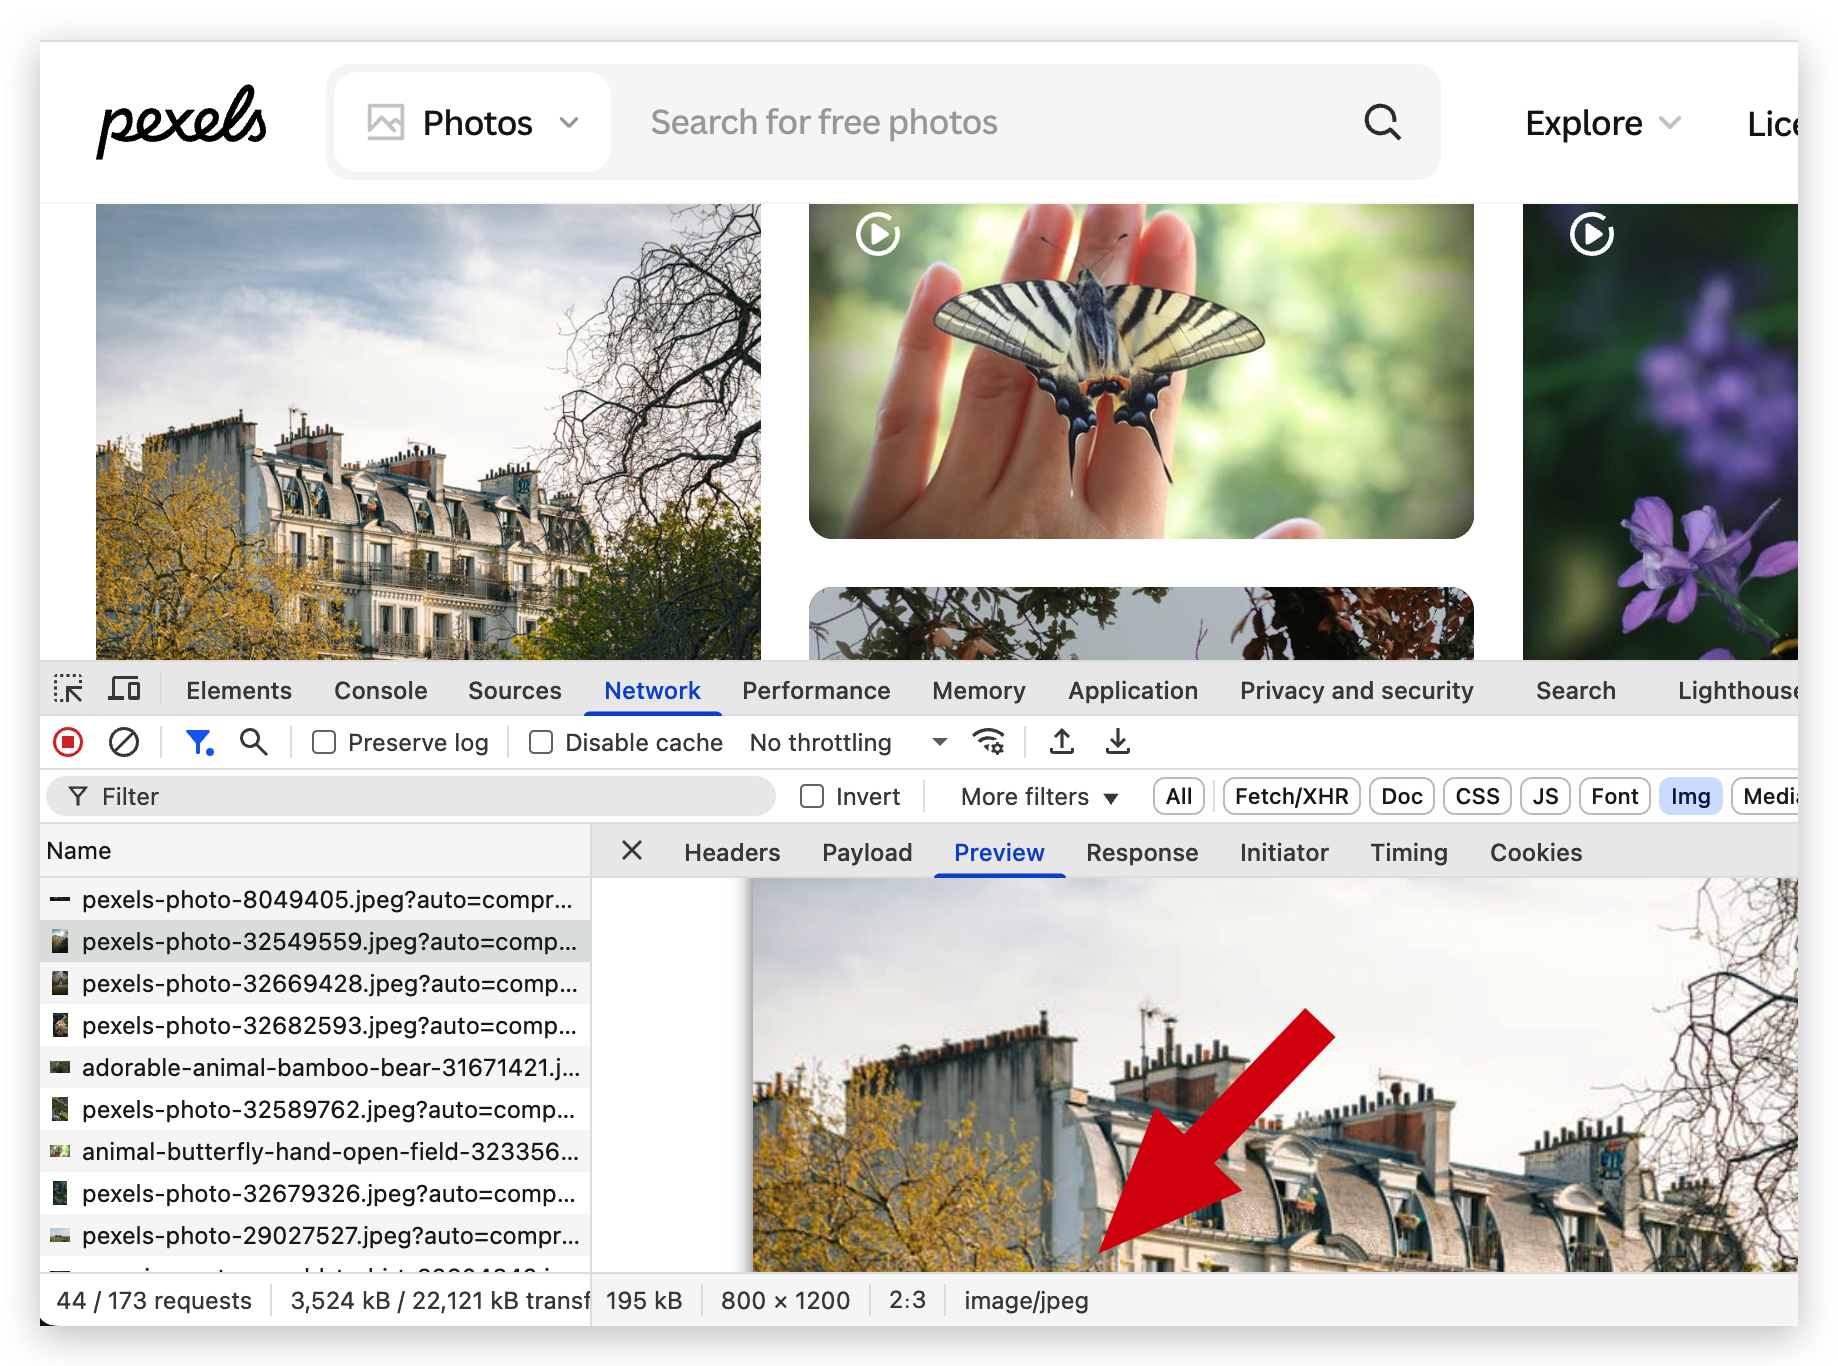
Task: Enable the Preserve log checkbox
Action: click(324, 742)
